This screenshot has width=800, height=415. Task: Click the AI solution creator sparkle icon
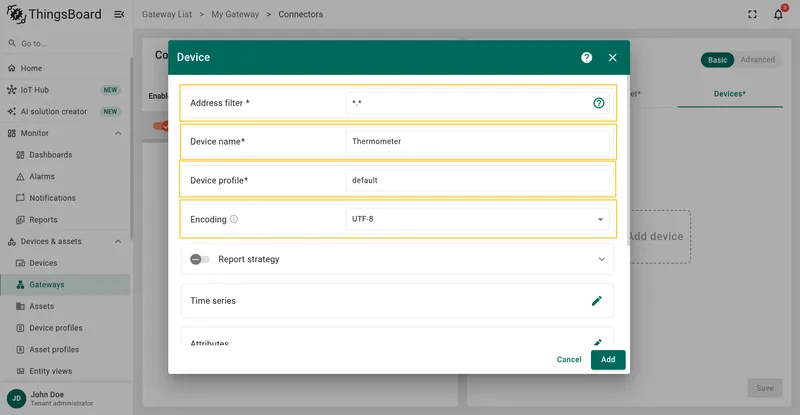(x=12, y=111)
